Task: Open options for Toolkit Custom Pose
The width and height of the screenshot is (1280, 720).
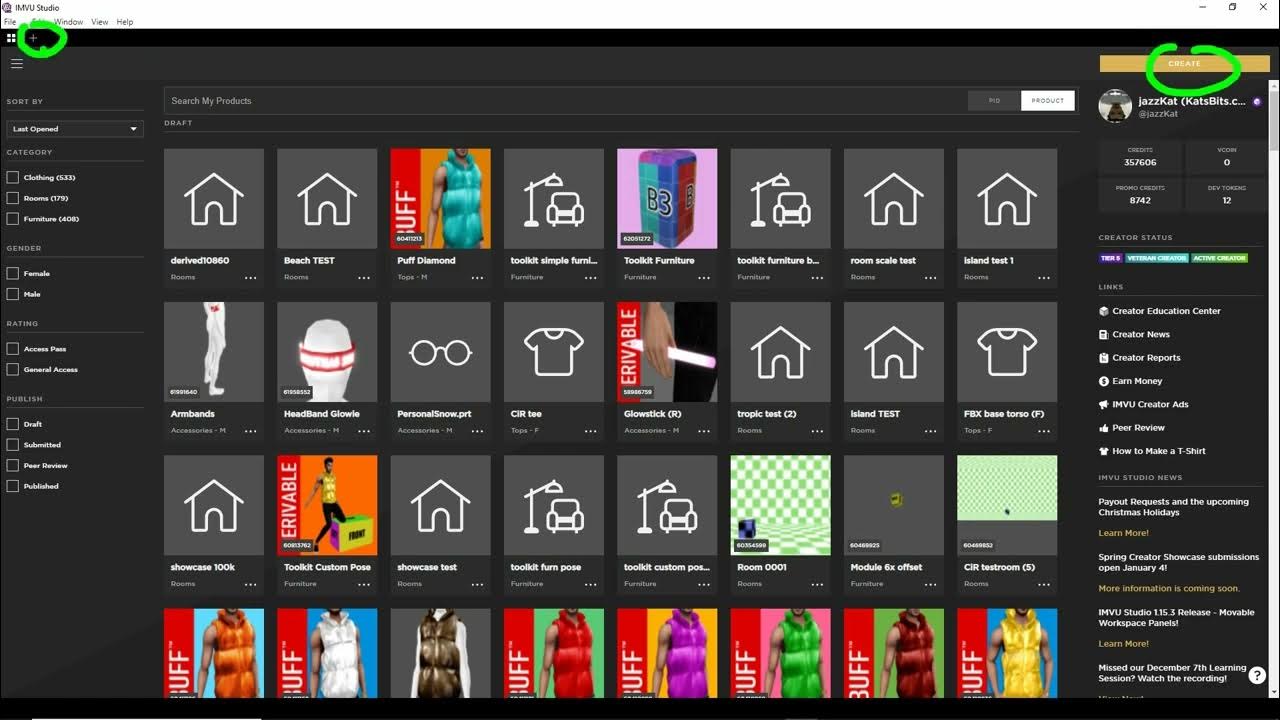Action: click(364, 584)
